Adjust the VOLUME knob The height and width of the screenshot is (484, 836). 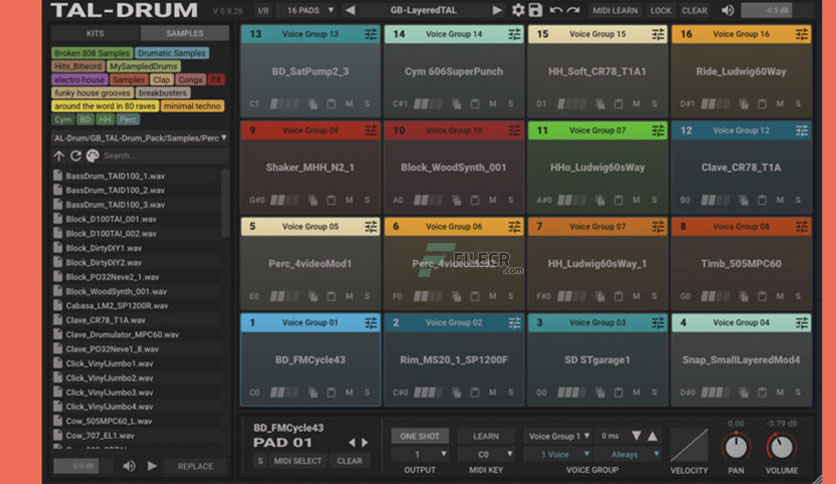coord(782,448)
